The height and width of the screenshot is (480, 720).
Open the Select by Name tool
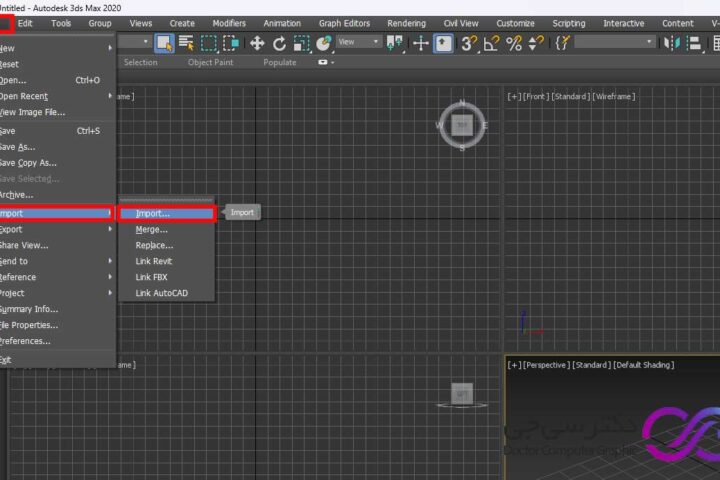click(186, 43)
